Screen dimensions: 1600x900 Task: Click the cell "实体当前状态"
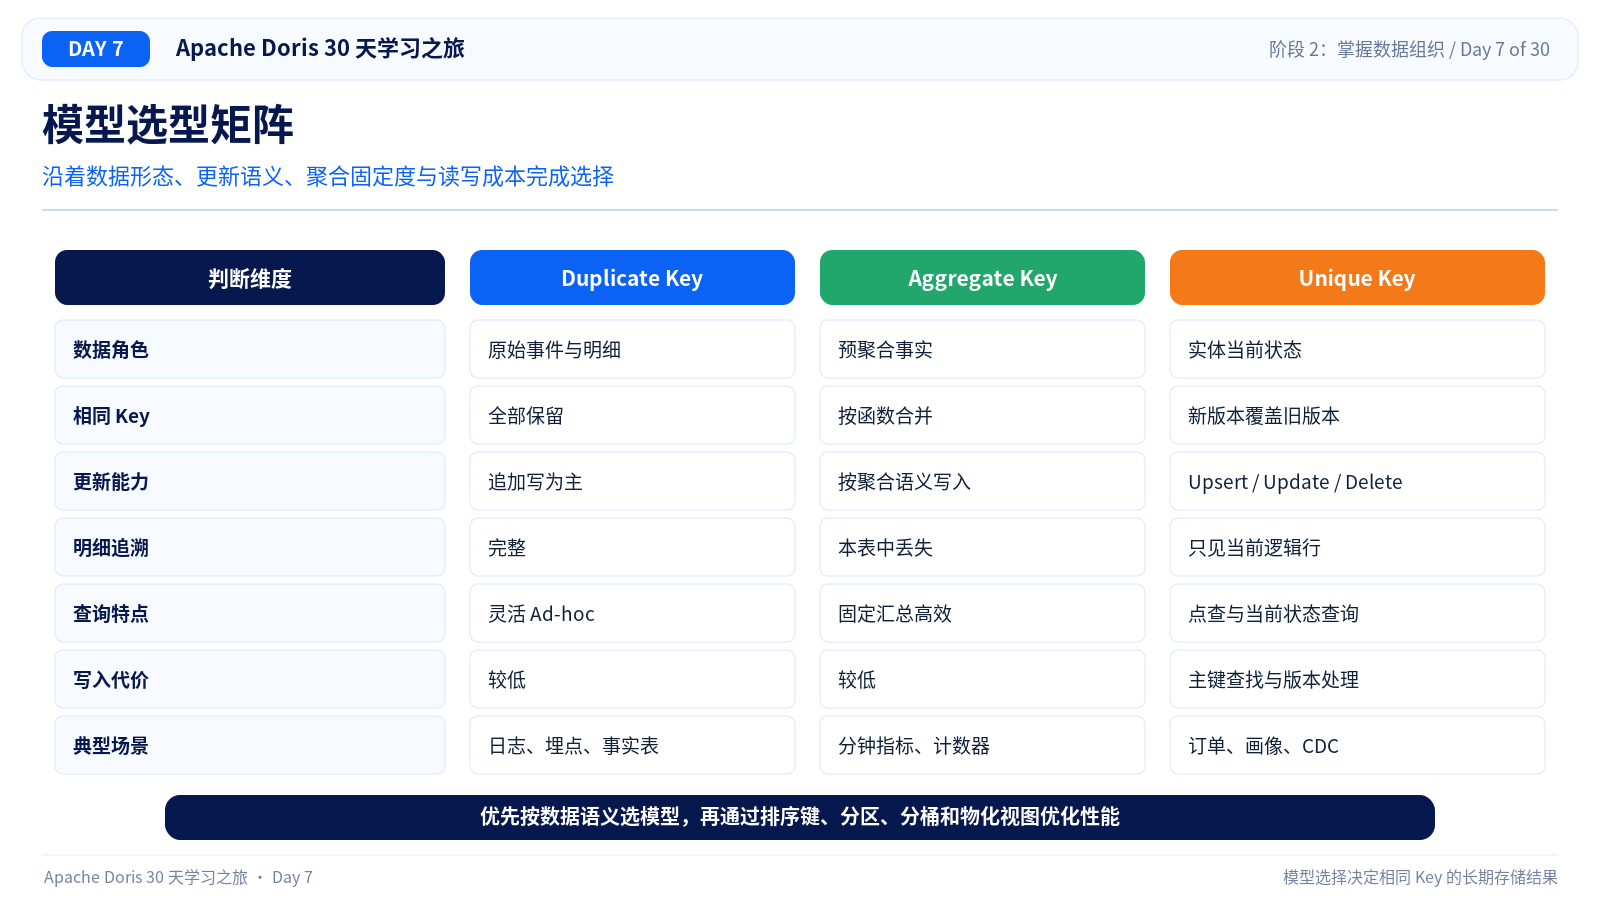pyautogui.click(x=1357, y=349)
